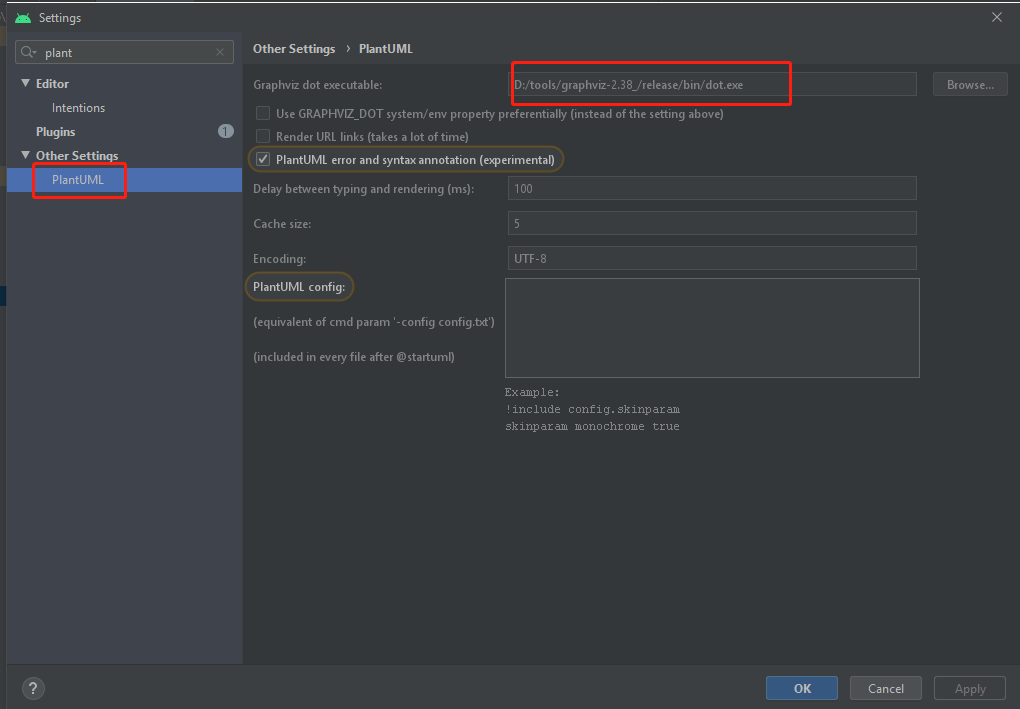Focus the settings search box containing 'plant'
This screenshot has width=1020, height=709.
[124, 52]
